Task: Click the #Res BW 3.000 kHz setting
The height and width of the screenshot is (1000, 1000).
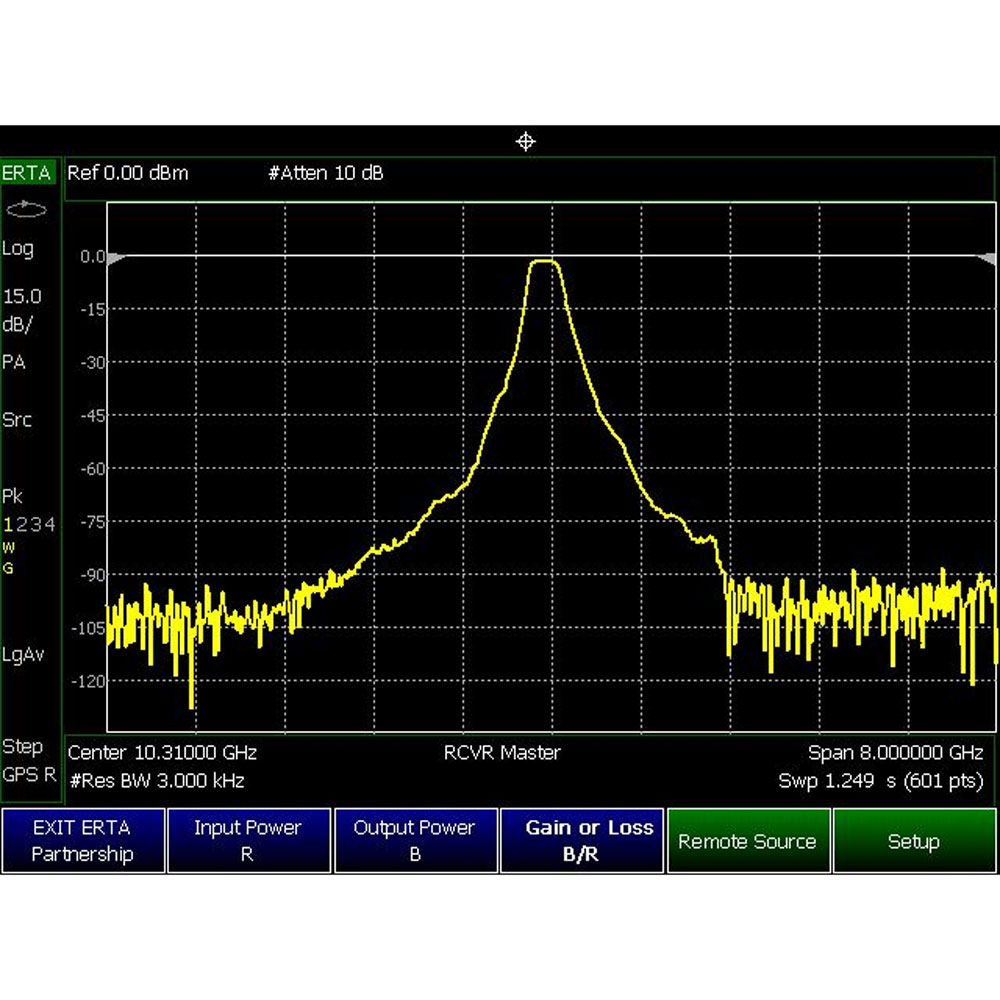Action: (156, 780)
